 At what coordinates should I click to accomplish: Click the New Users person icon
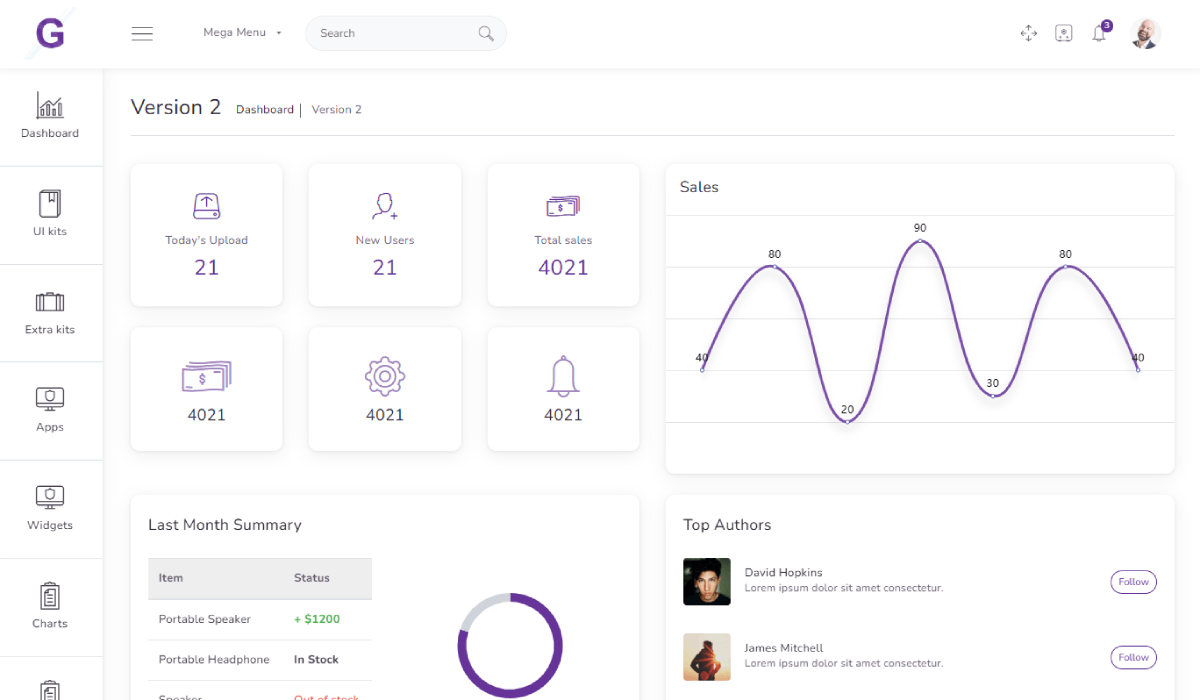click(385, 206)
